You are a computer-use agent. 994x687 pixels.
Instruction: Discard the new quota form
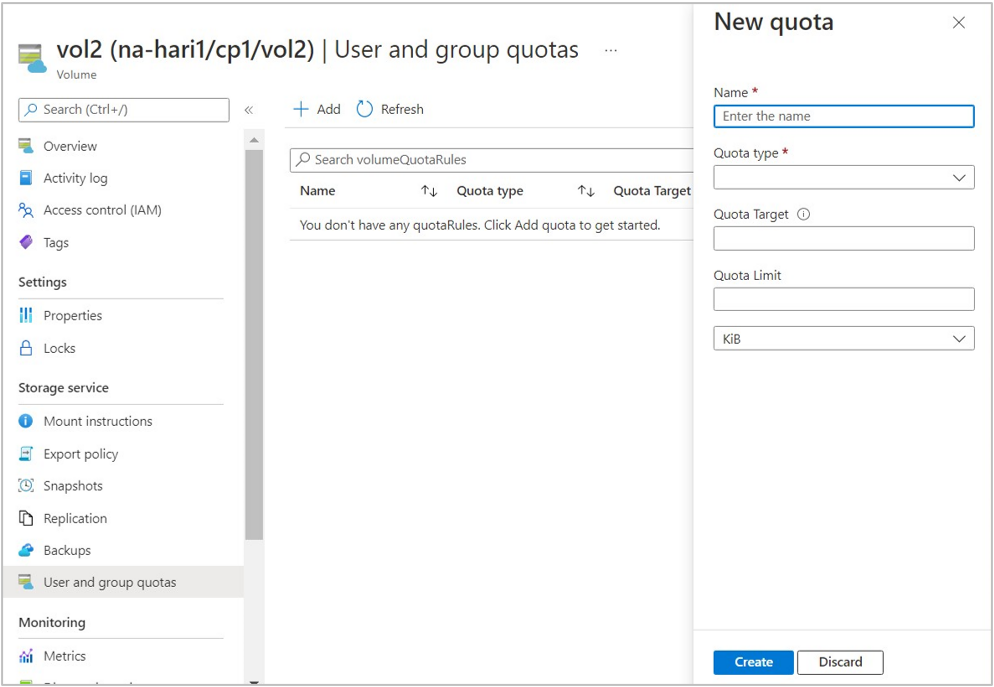[x=840, y=662]
